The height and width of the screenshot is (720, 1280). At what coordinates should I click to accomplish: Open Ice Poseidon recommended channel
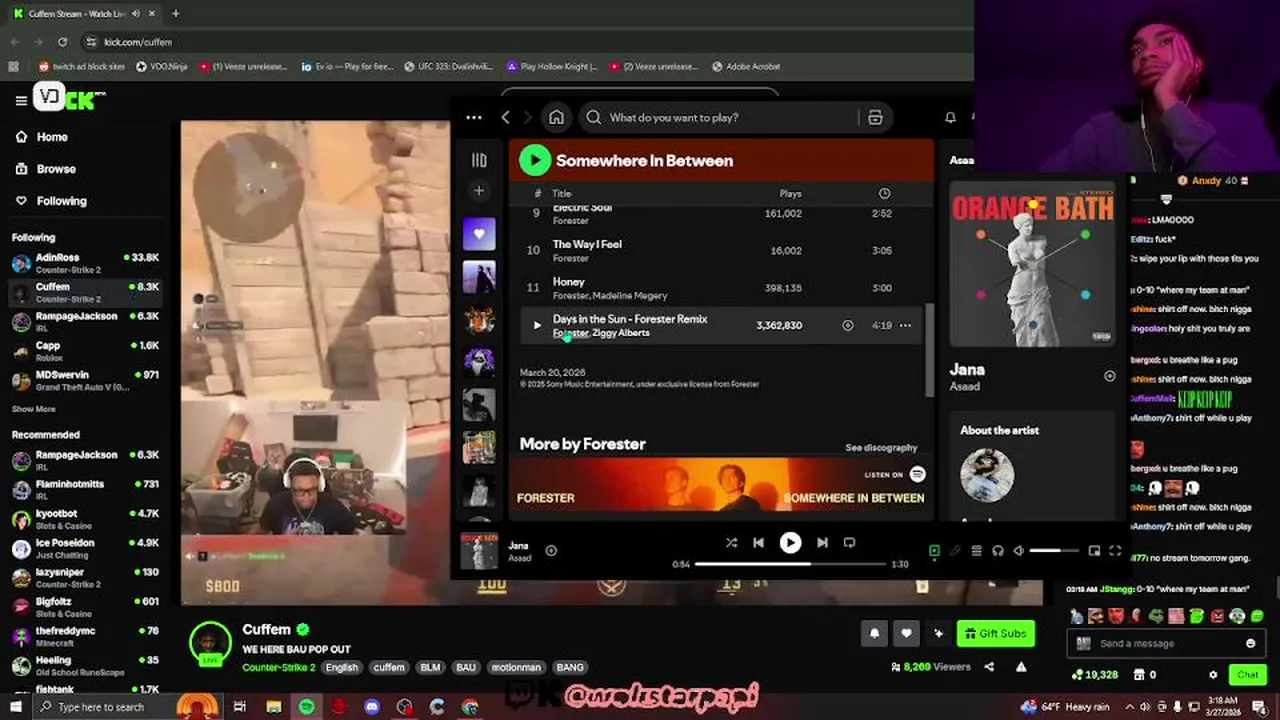point(85,548)
